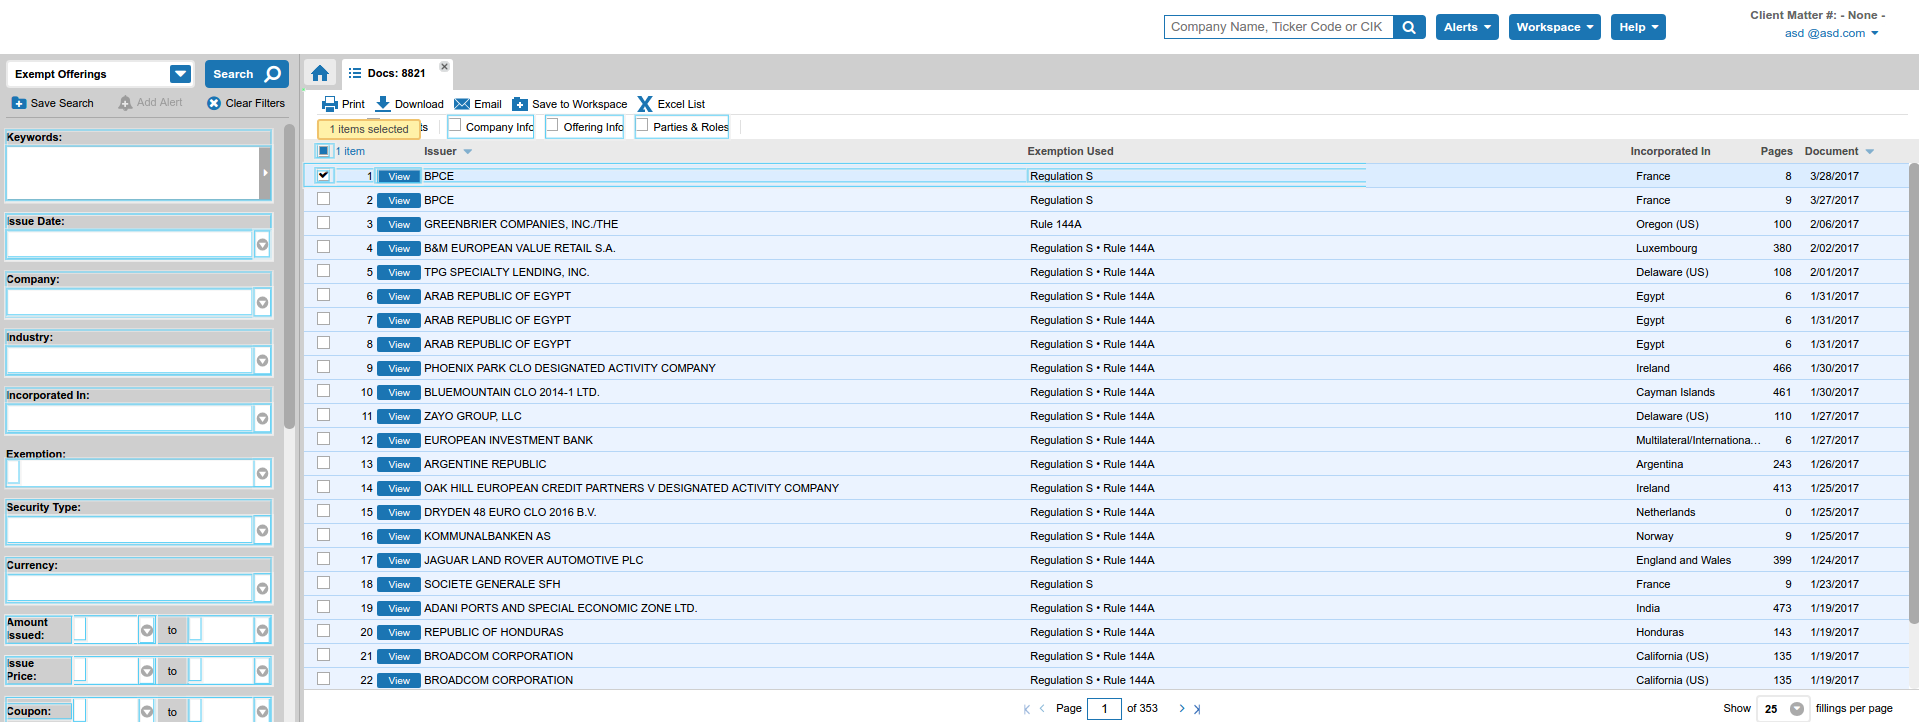Image resolution: width=1919 pixels, height=722 pixels.
Task: Click the page number input box
Action: click(x=1104, y=709)
